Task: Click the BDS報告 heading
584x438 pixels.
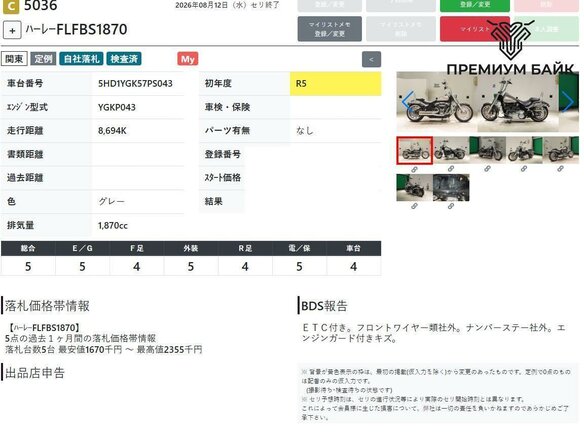Action: point(324,306)
